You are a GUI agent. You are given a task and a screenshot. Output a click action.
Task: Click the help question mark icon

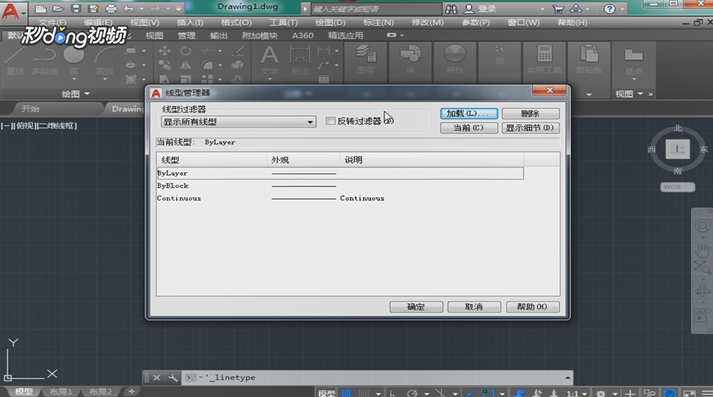[609, 9]
